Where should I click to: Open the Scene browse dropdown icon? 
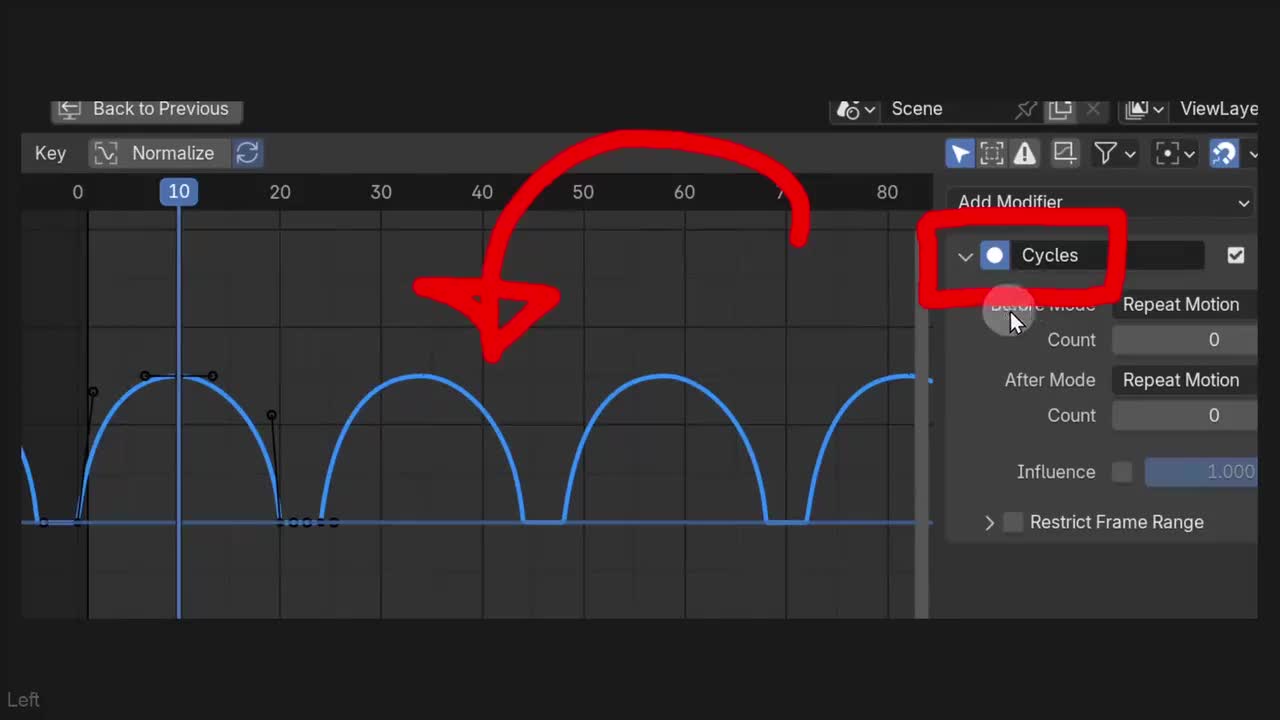coord(856,109)
